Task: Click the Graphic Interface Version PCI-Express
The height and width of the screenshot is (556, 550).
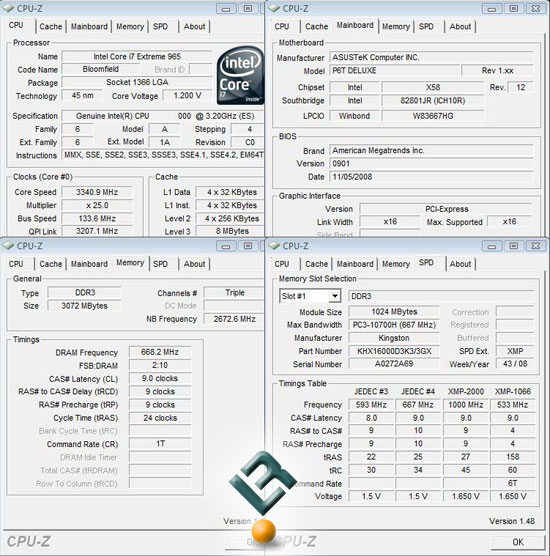Action: (446, 209)
